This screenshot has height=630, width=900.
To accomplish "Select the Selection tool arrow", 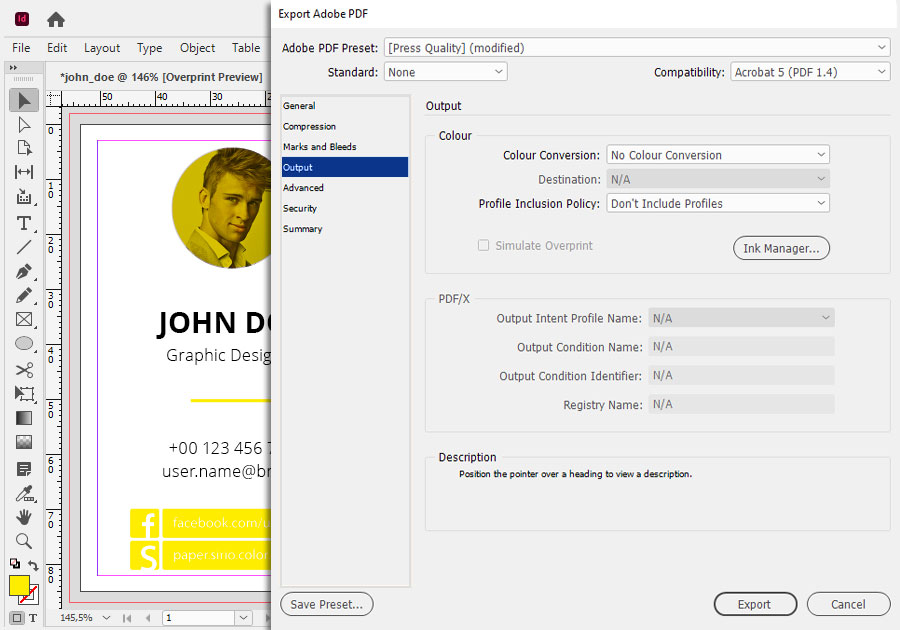I will click(24, 100).
